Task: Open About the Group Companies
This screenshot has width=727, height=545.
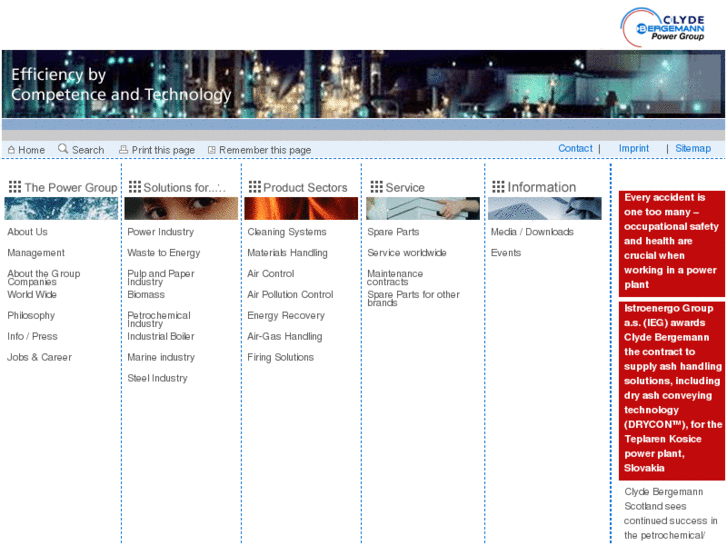Action: (x=44, y=277)
